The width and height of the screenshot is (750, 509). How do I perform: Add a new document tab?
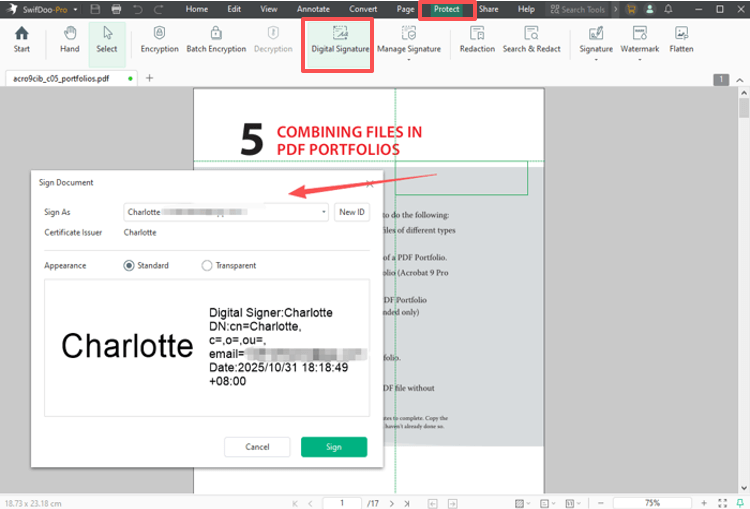click(x=149, y=78)
